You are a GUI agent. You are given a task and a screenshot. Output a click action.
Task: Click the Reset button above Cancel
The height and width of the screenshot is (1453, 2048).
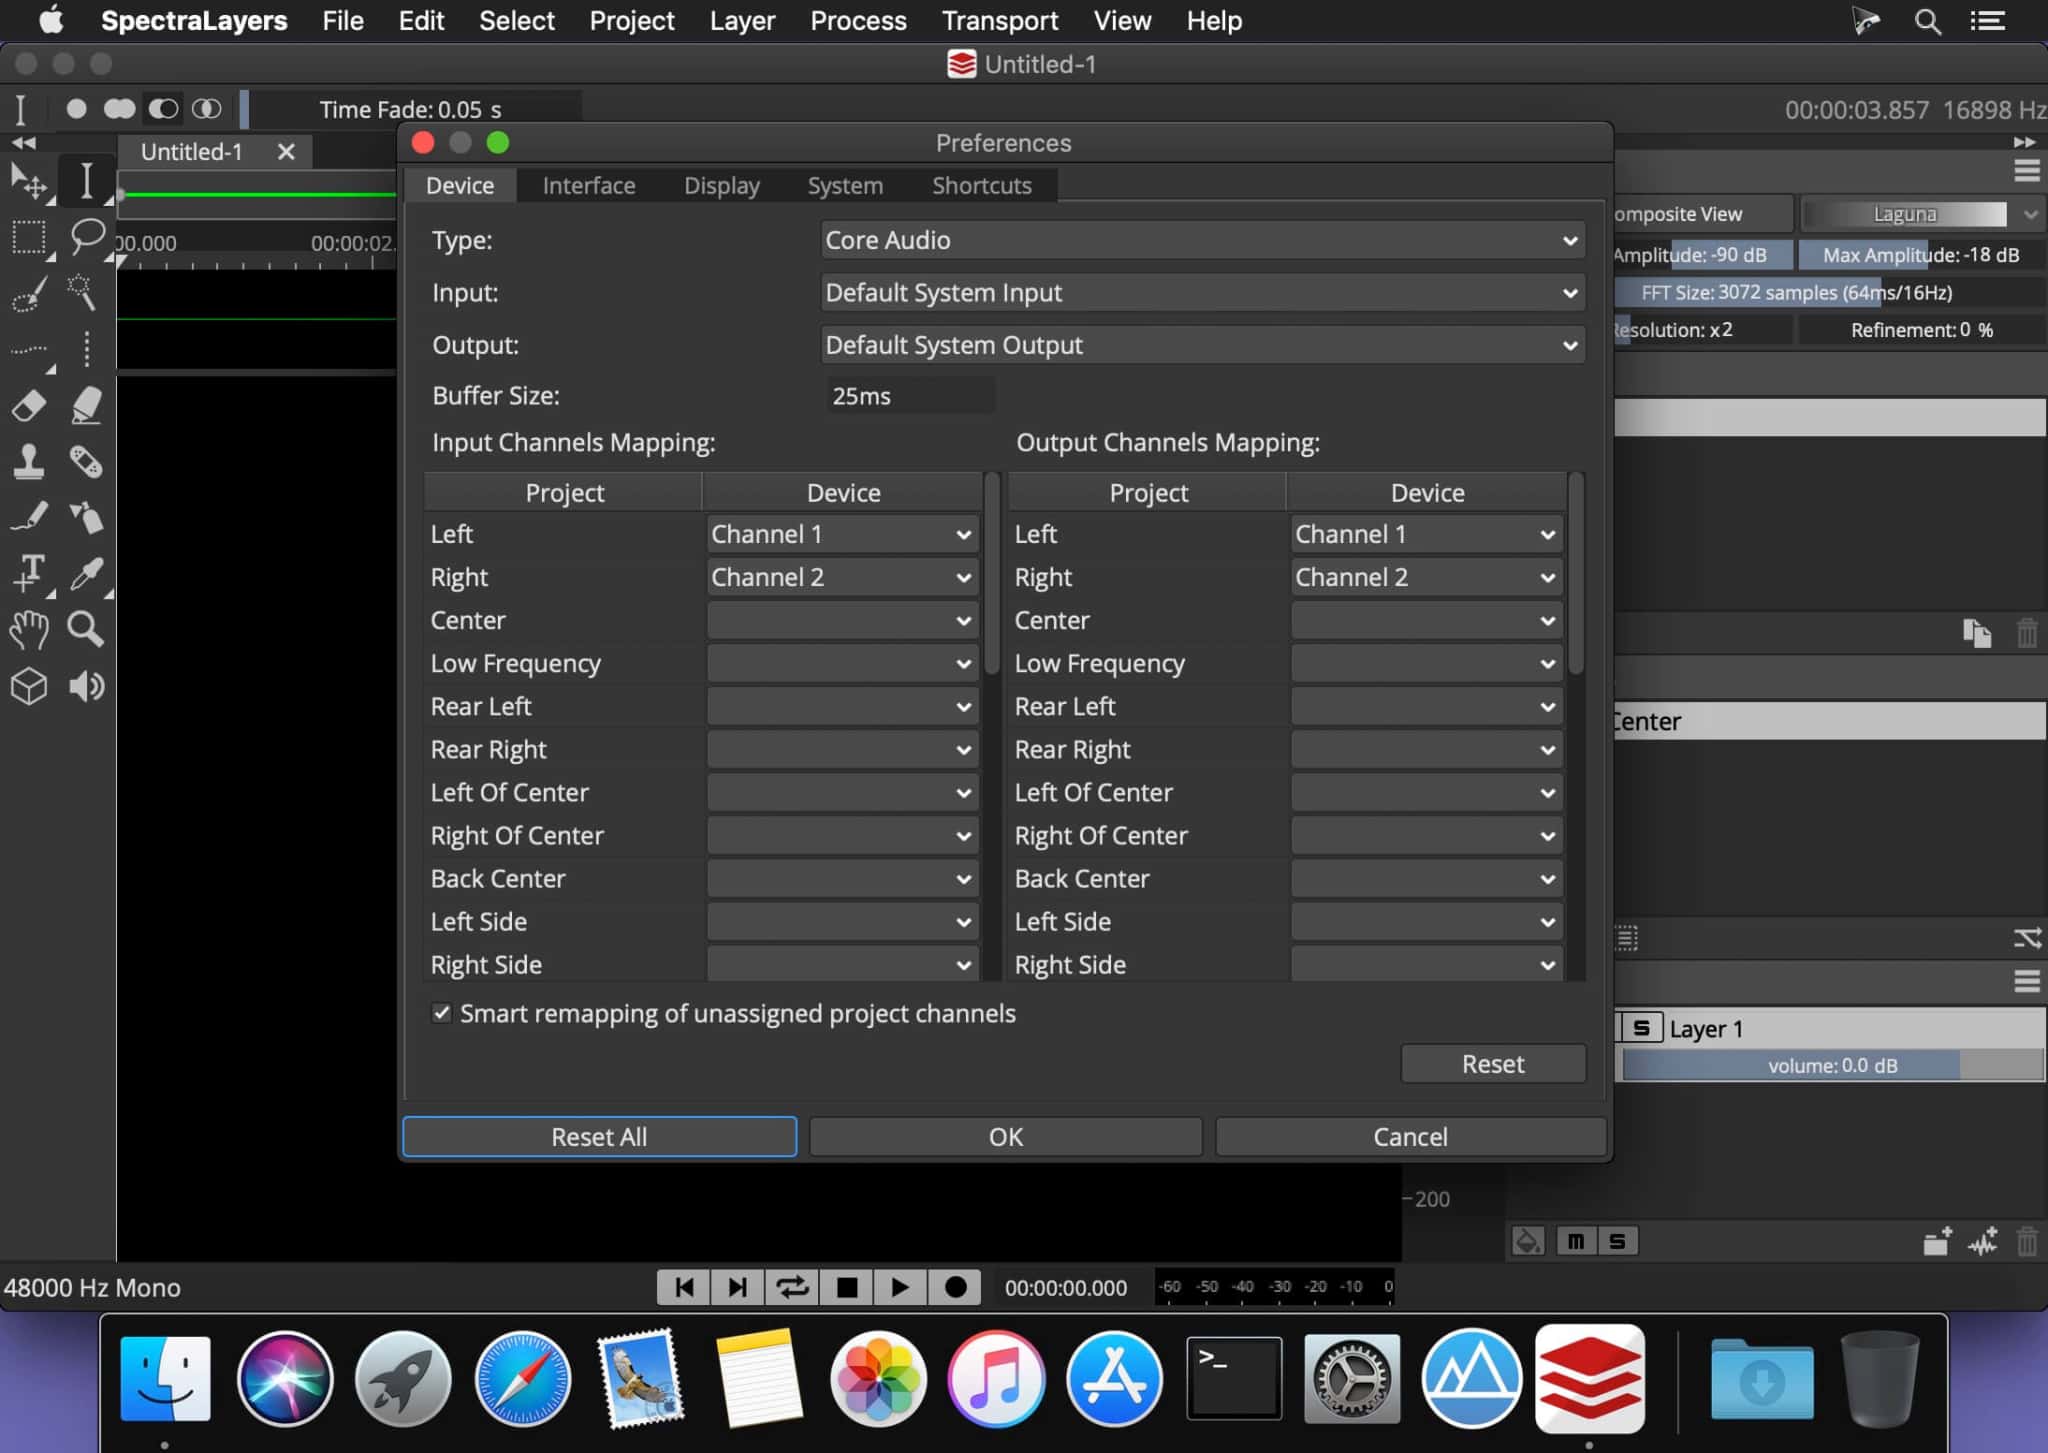pos(1493,1063)
